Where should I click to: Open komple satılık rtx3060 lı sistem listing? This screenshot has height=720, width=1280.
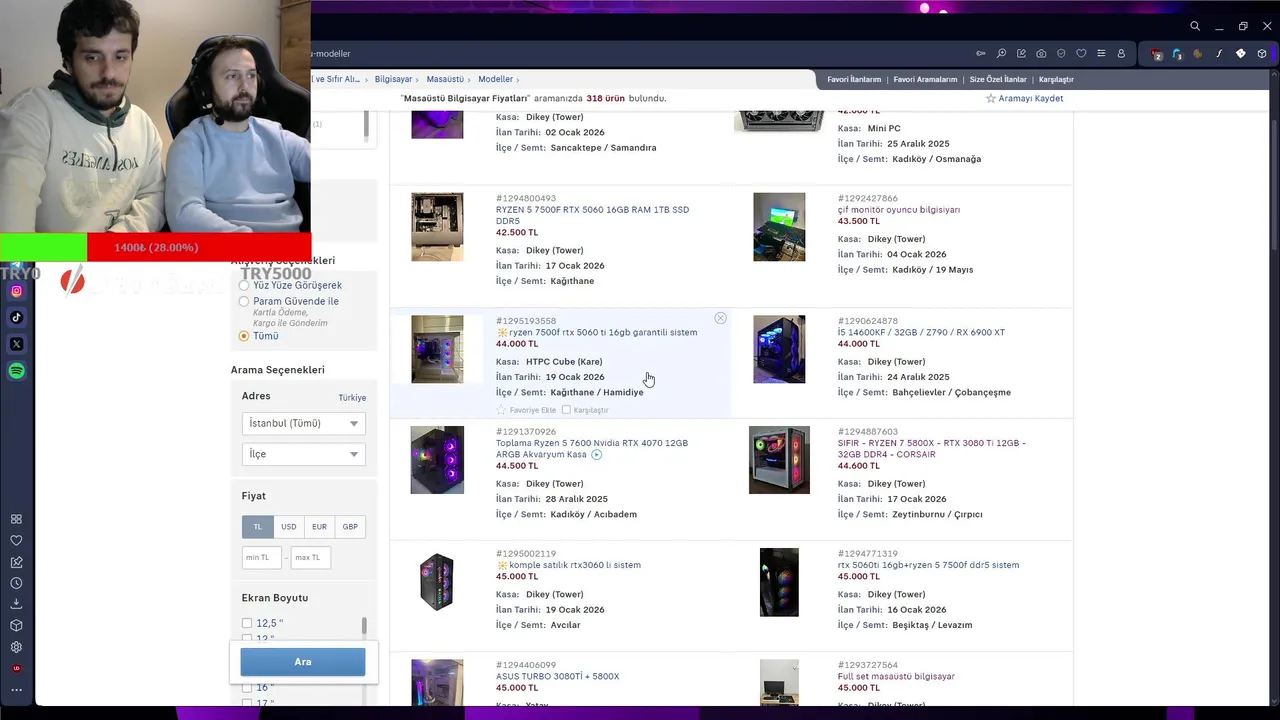point(568,565)
